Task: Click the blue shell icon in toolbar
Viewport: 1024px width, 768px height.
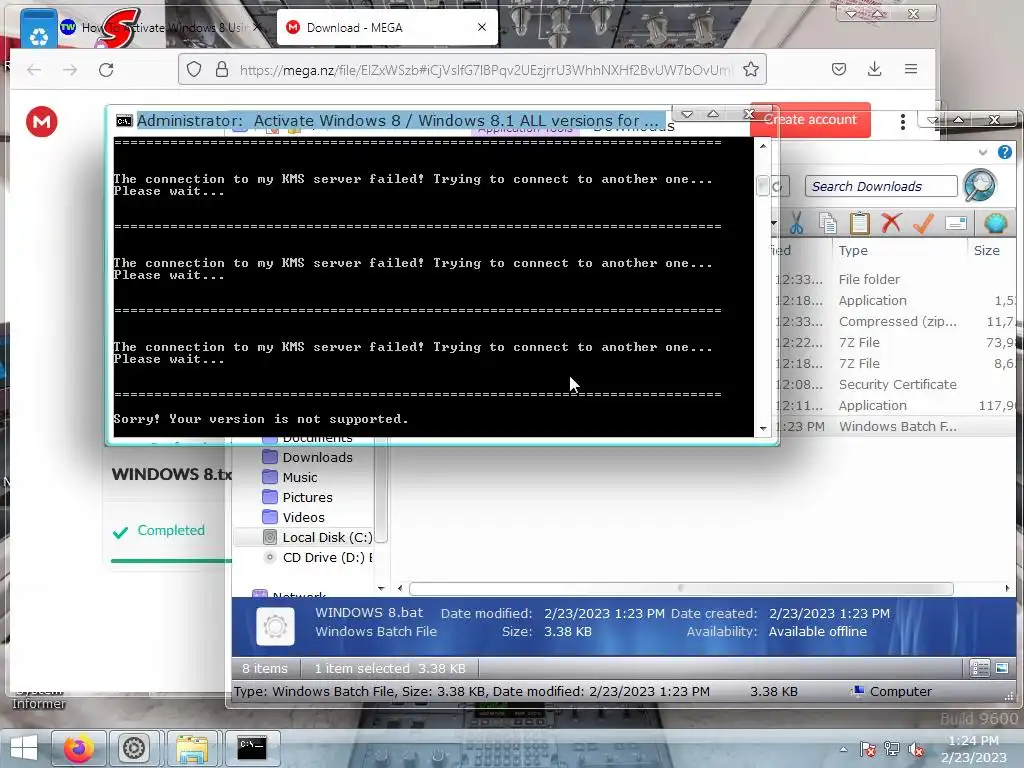Action: coord(996,223)
